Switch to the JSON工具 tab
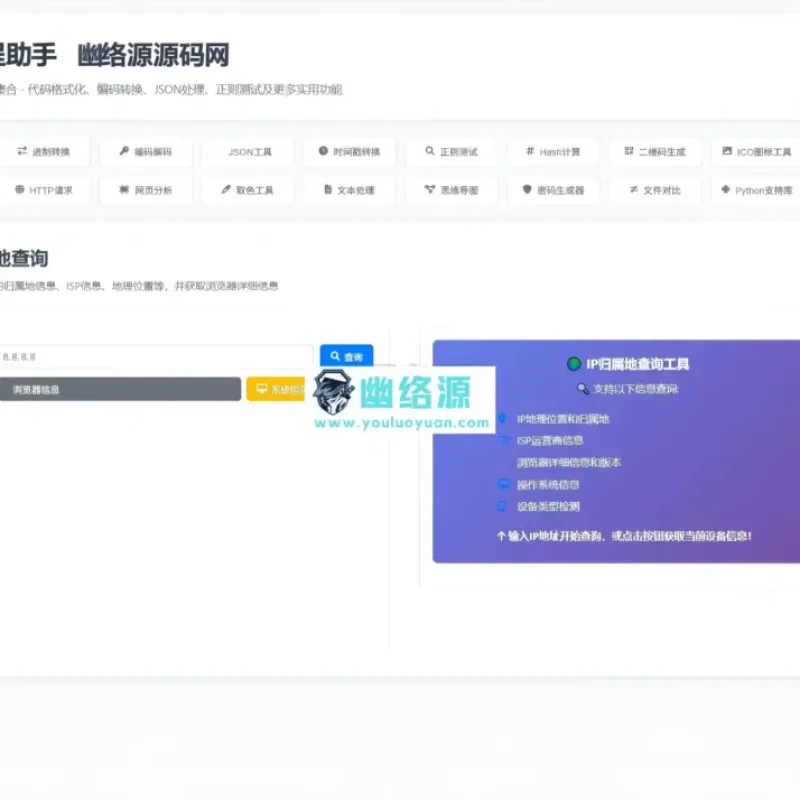 [248, 152]
